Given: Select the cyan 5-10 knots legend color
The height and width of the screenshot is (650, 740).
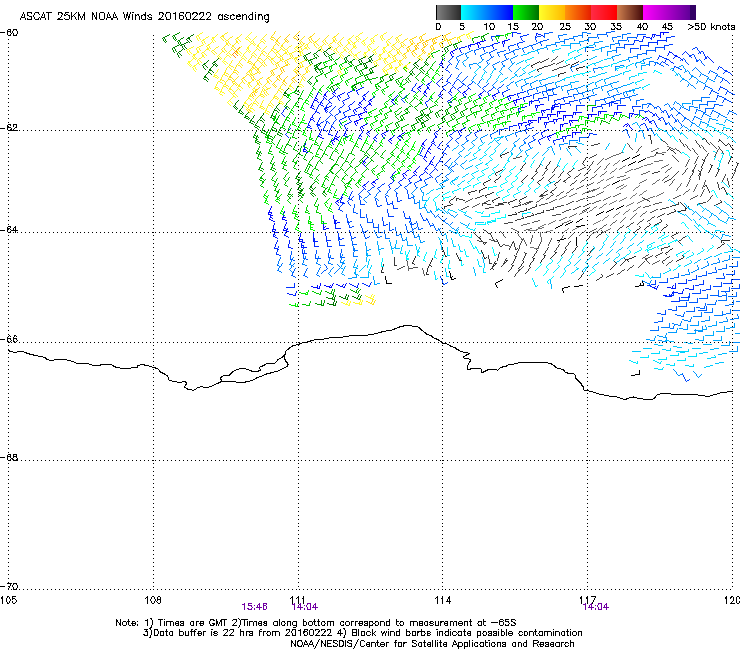Looking at the screenshot, I should pos(474,12).
